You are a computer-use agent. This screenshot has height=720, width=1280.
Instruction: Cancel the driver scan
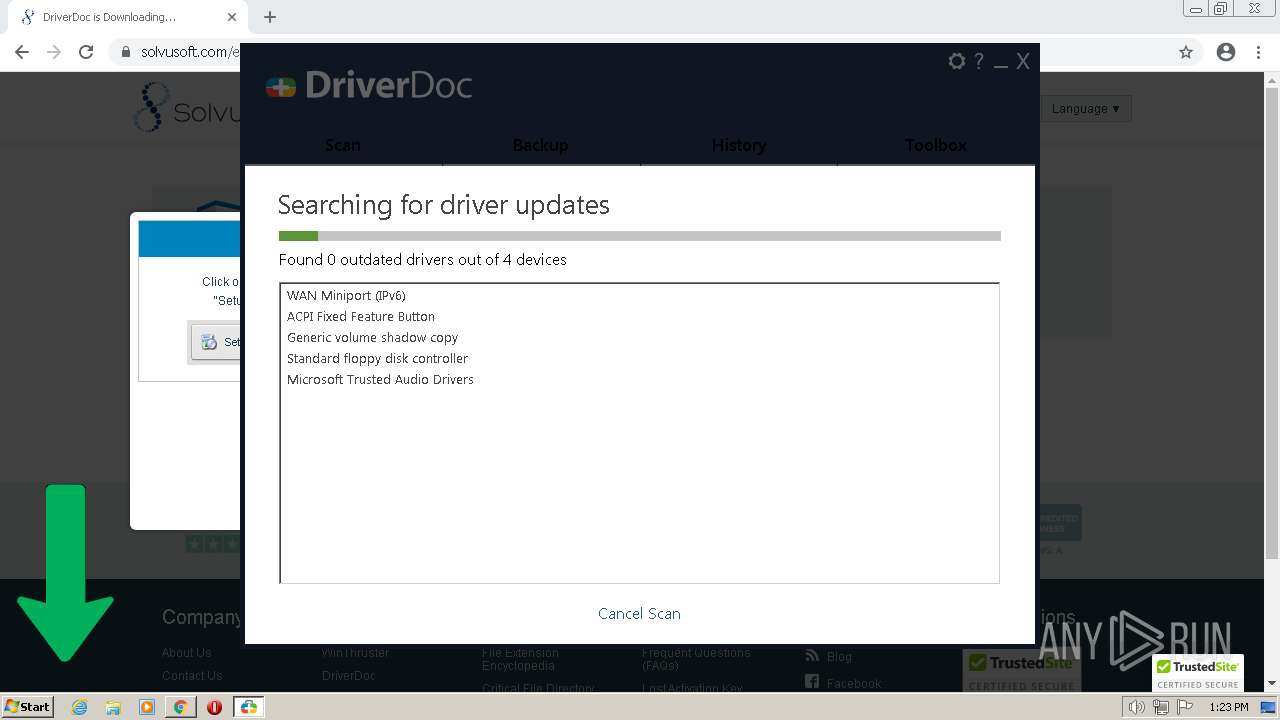(x=639, y=613)
